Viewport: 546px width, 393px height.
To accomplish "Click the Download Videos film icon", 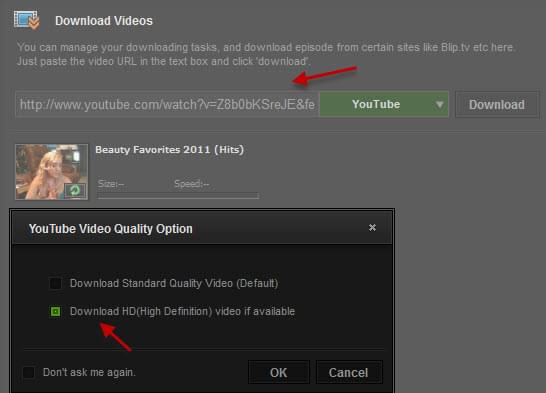I will tap(27, 20).
